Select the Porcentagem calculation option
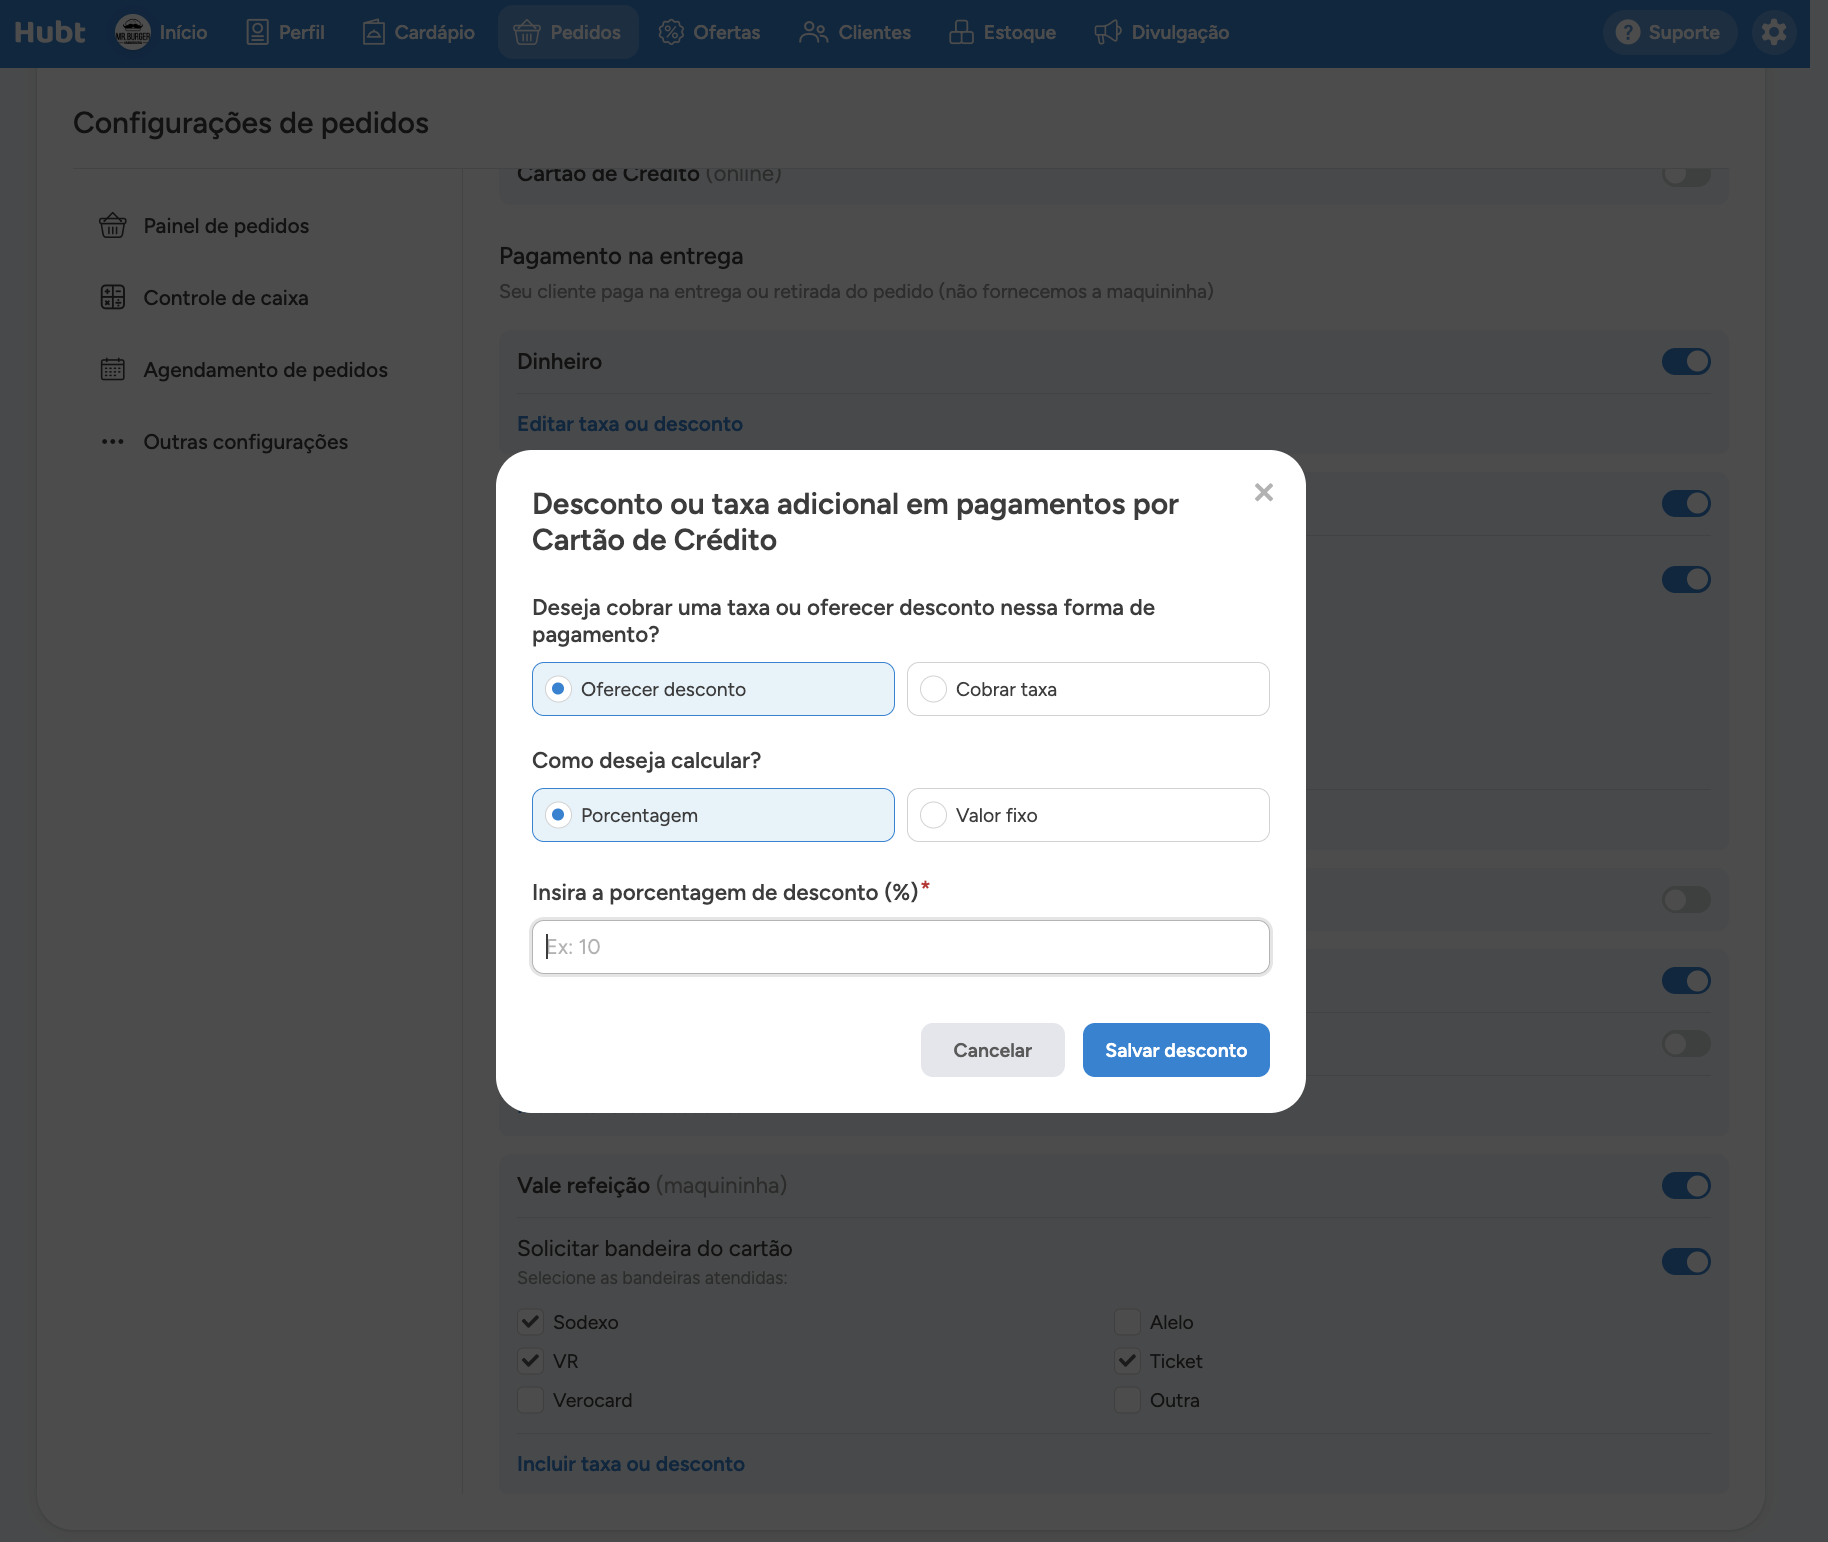The height and width of the screenshot is (1542, 1828). [x=713, y=815]
